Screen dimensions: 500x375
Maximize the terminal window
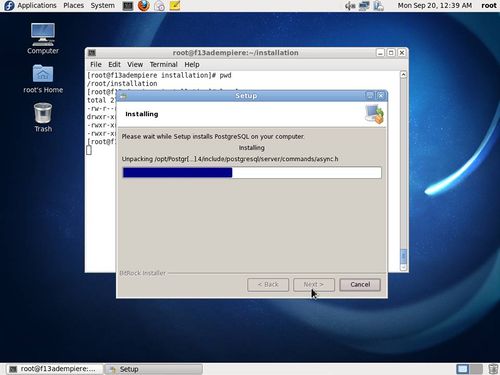[391, 53]
